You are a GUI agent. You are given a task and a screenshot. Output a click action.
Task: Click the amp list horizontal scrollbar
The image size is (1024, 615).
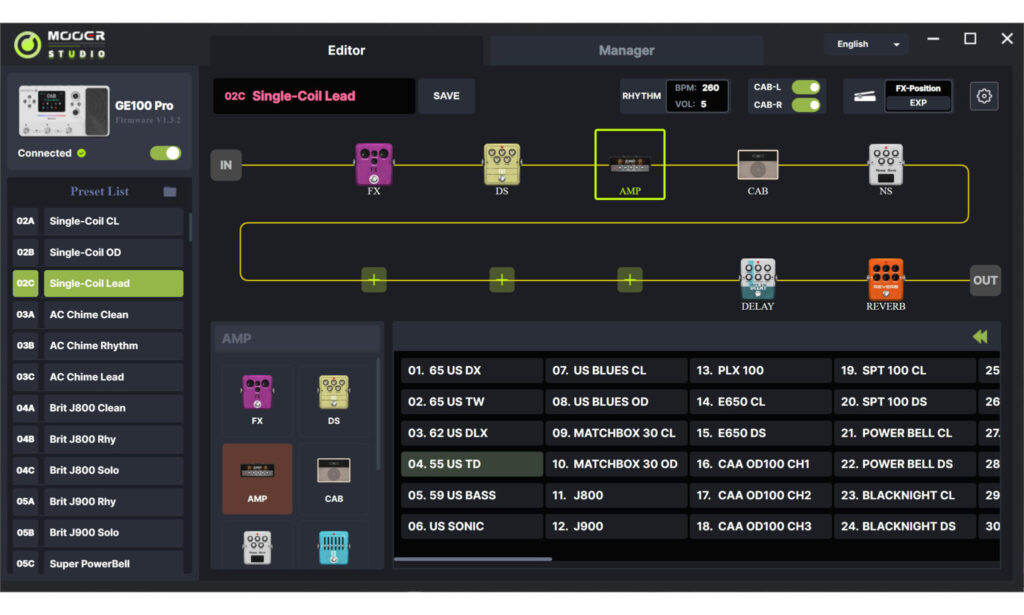coord(473,559)
